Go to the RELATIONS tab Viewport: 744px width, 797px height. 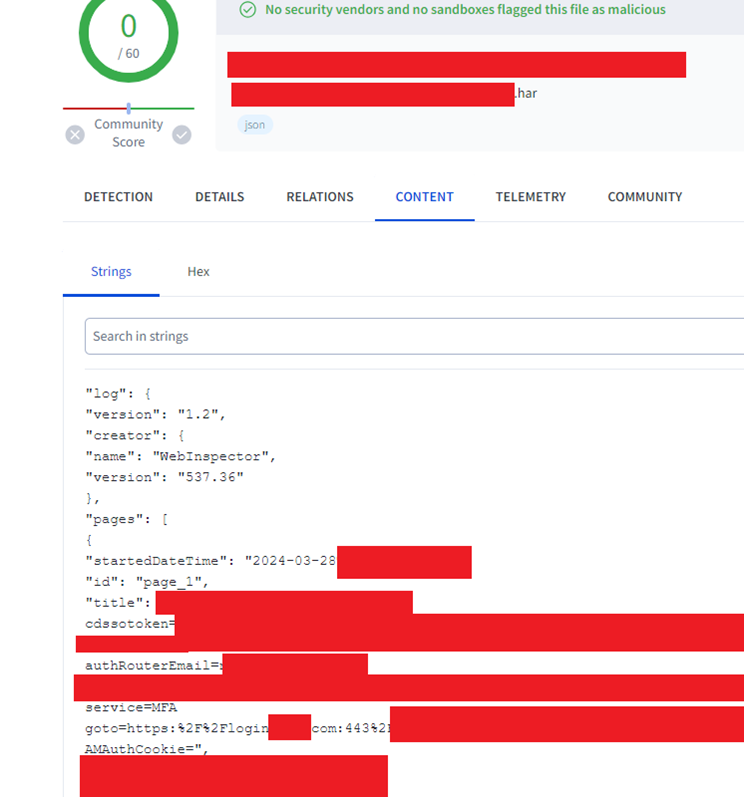(320, 197)
